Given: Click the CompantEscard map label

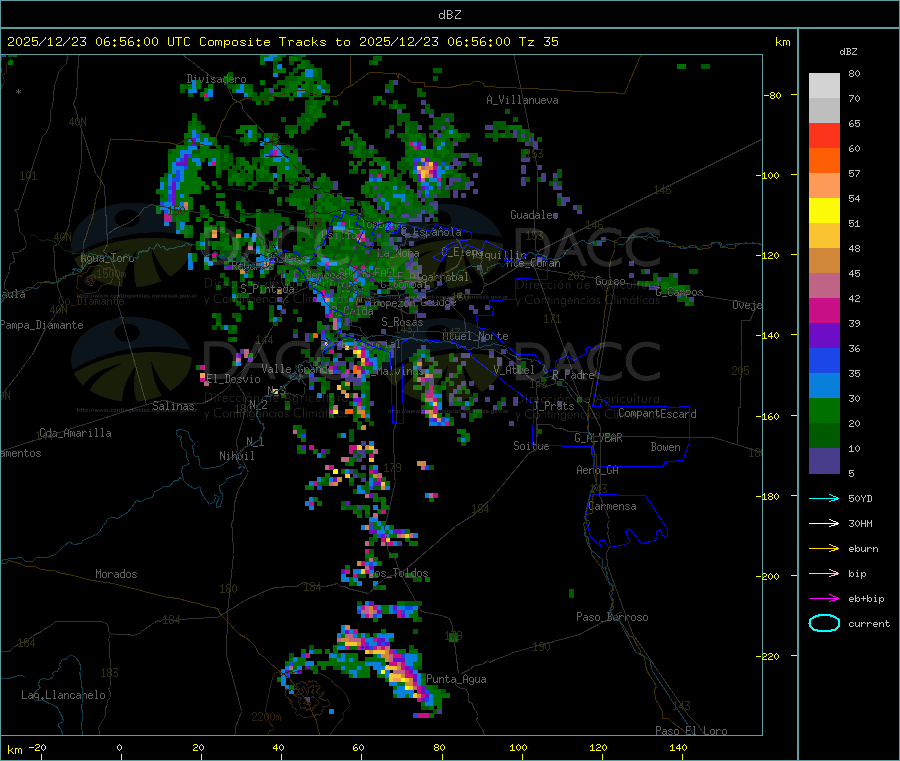Looking at the screenshot, I should pos(657,414).
